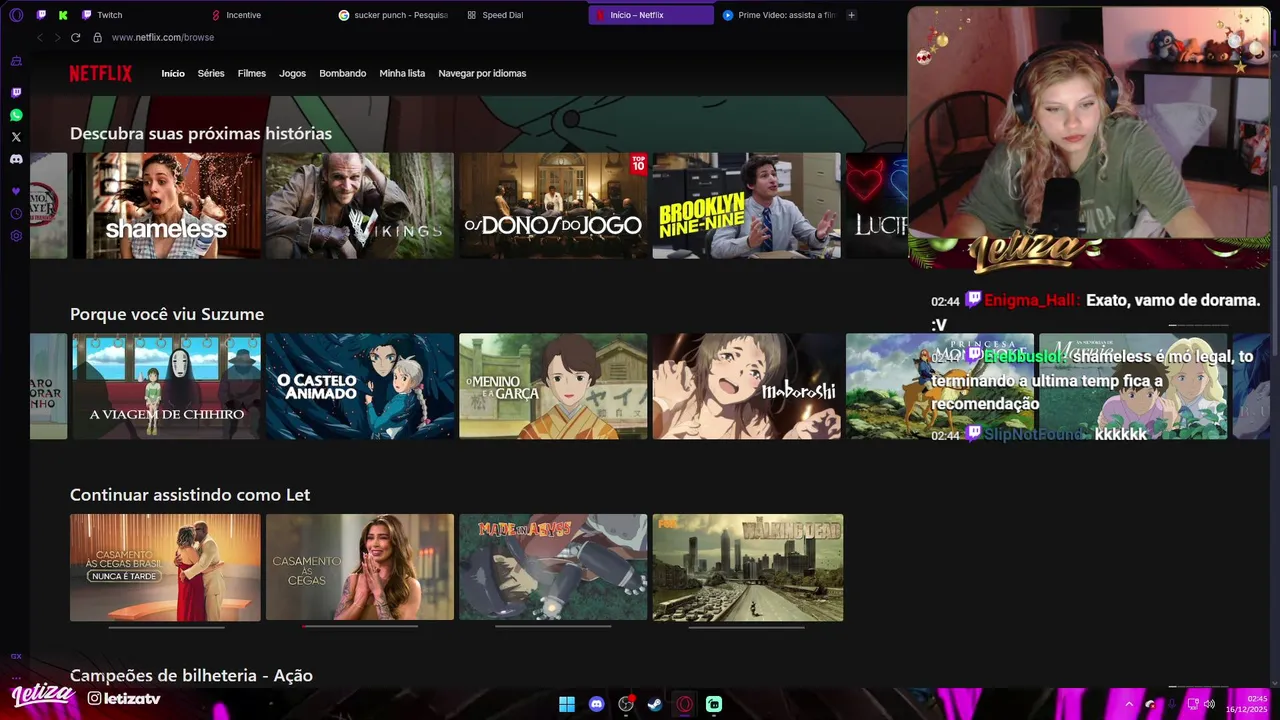
Task: Open pinned Twitch tab icon
Action: coord(41,15)
